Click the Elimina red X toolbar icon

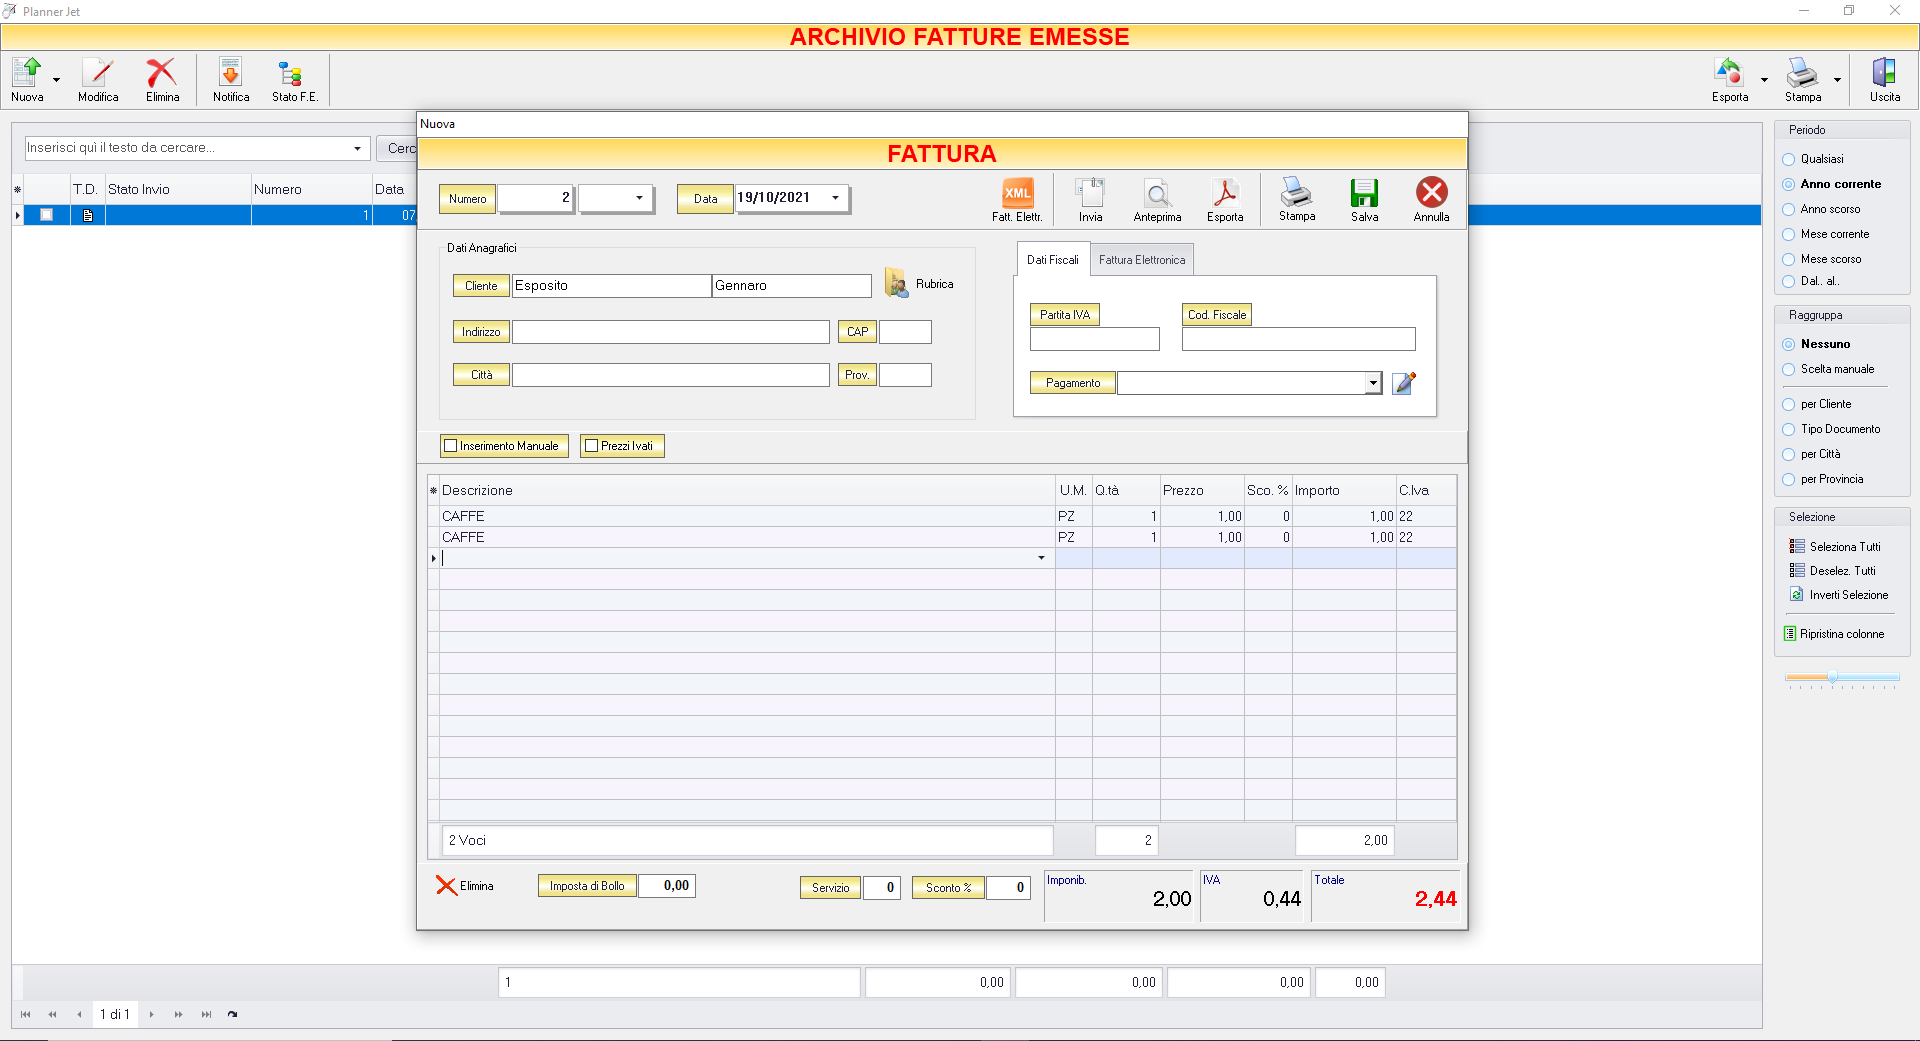pyautogui.click(x=162, y=73)
